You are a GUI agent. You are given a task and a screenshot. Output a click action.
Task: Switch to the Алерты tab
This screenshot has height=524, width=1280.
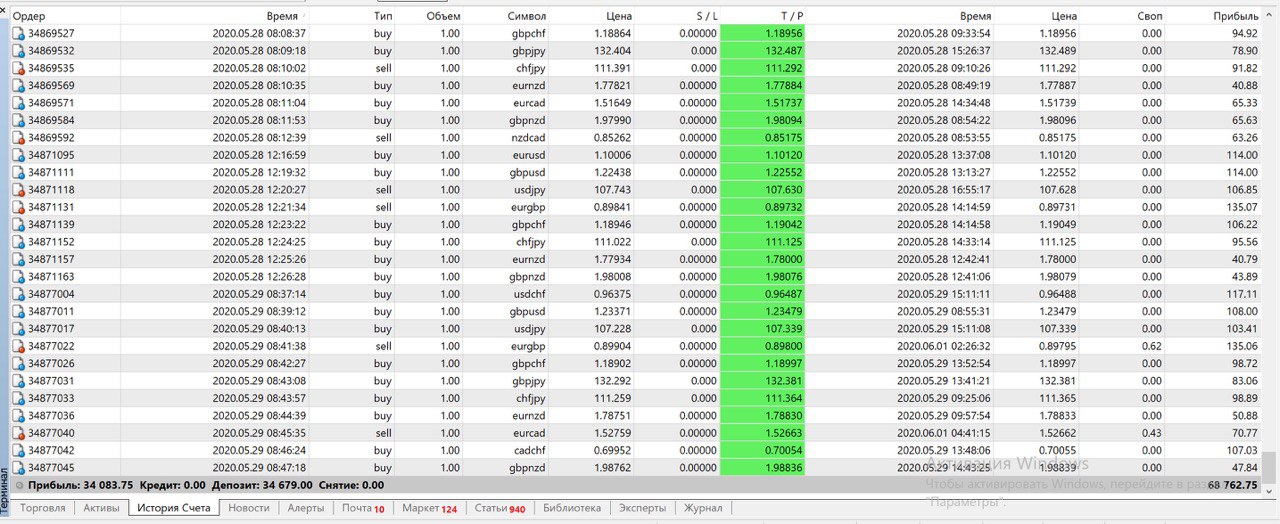[x=306, y=508]
